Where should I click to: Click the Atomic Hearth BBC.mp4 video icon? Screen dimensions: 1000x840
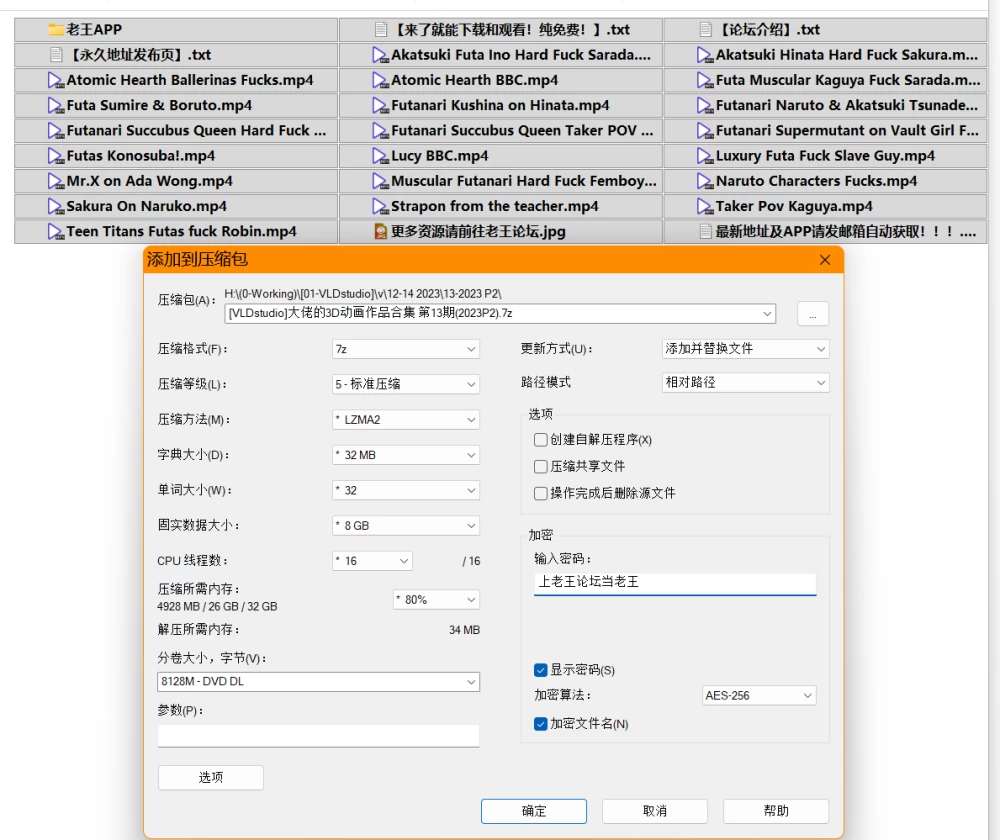381,80
